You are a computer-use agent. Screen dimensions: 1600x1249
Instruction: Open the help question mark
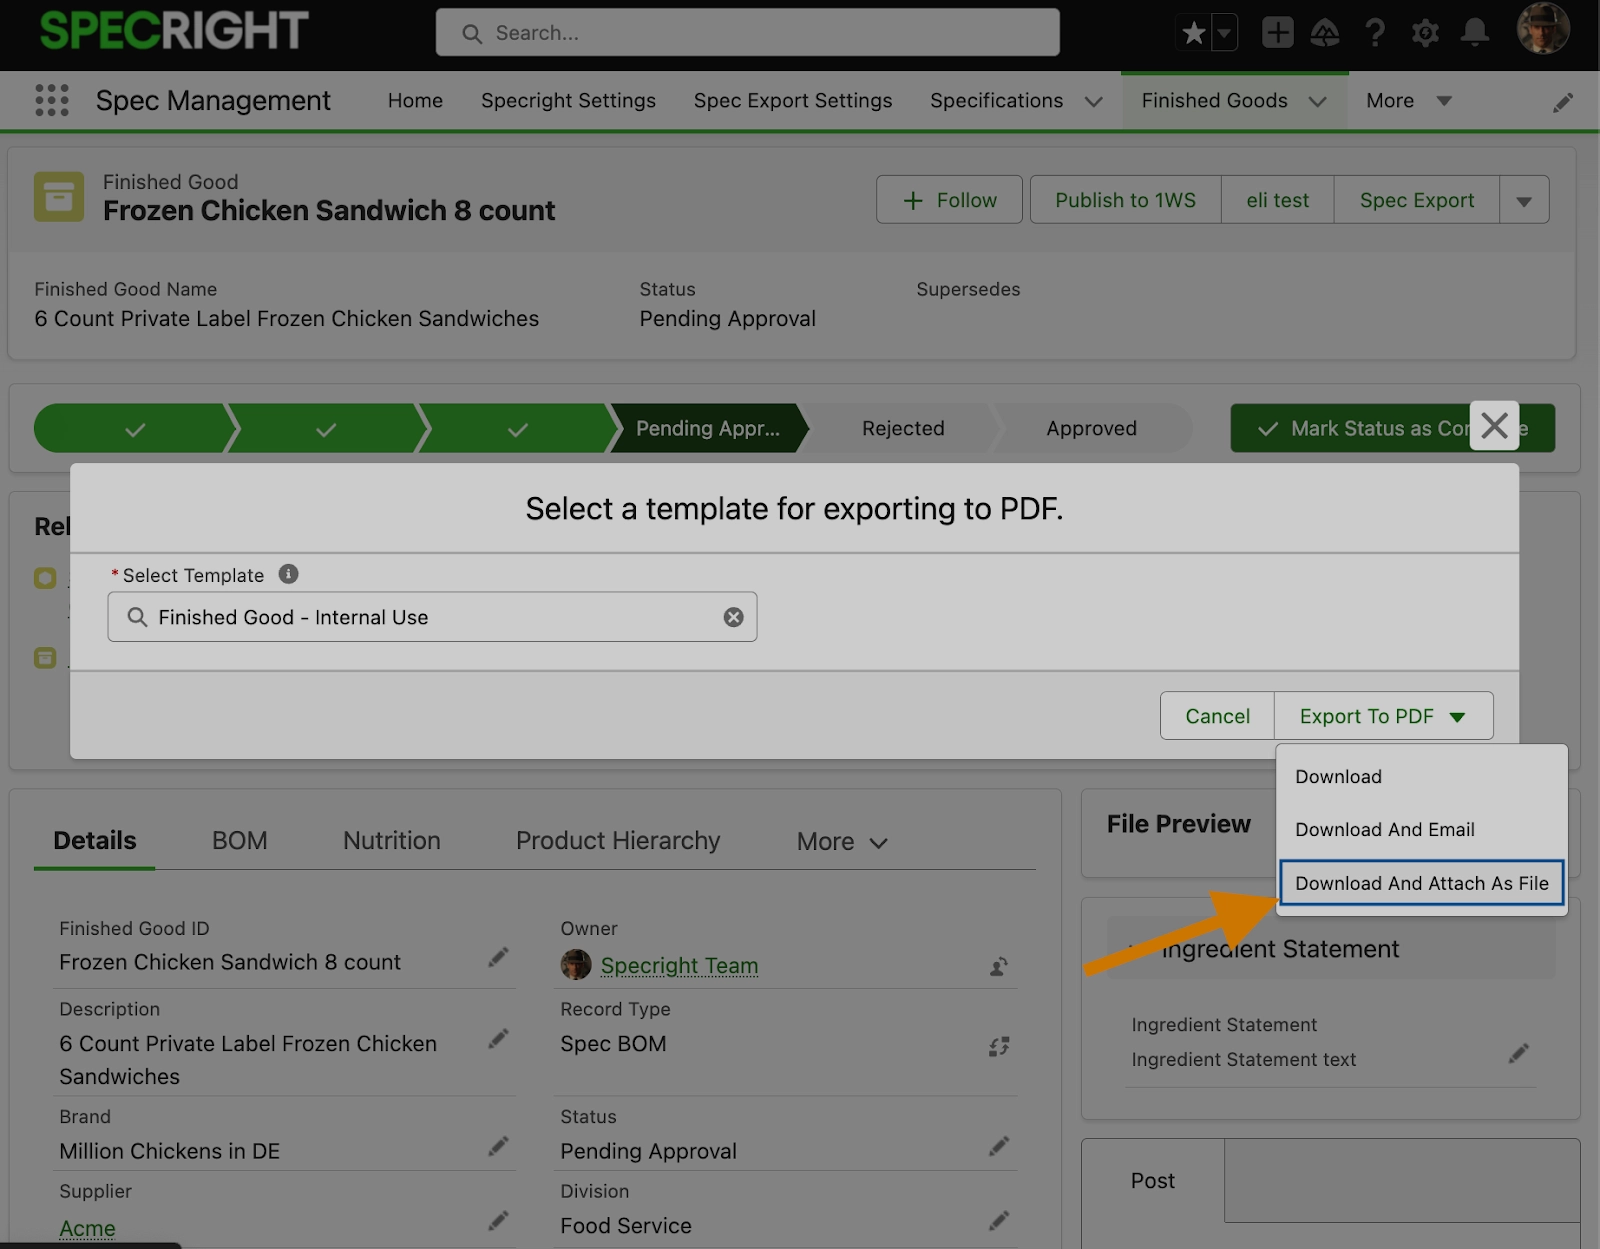[1375, 33]
